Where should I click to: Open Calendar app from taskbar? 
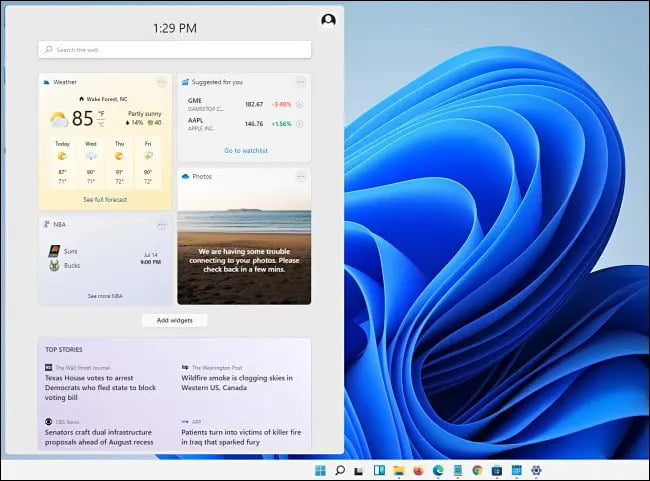(517, 470)
